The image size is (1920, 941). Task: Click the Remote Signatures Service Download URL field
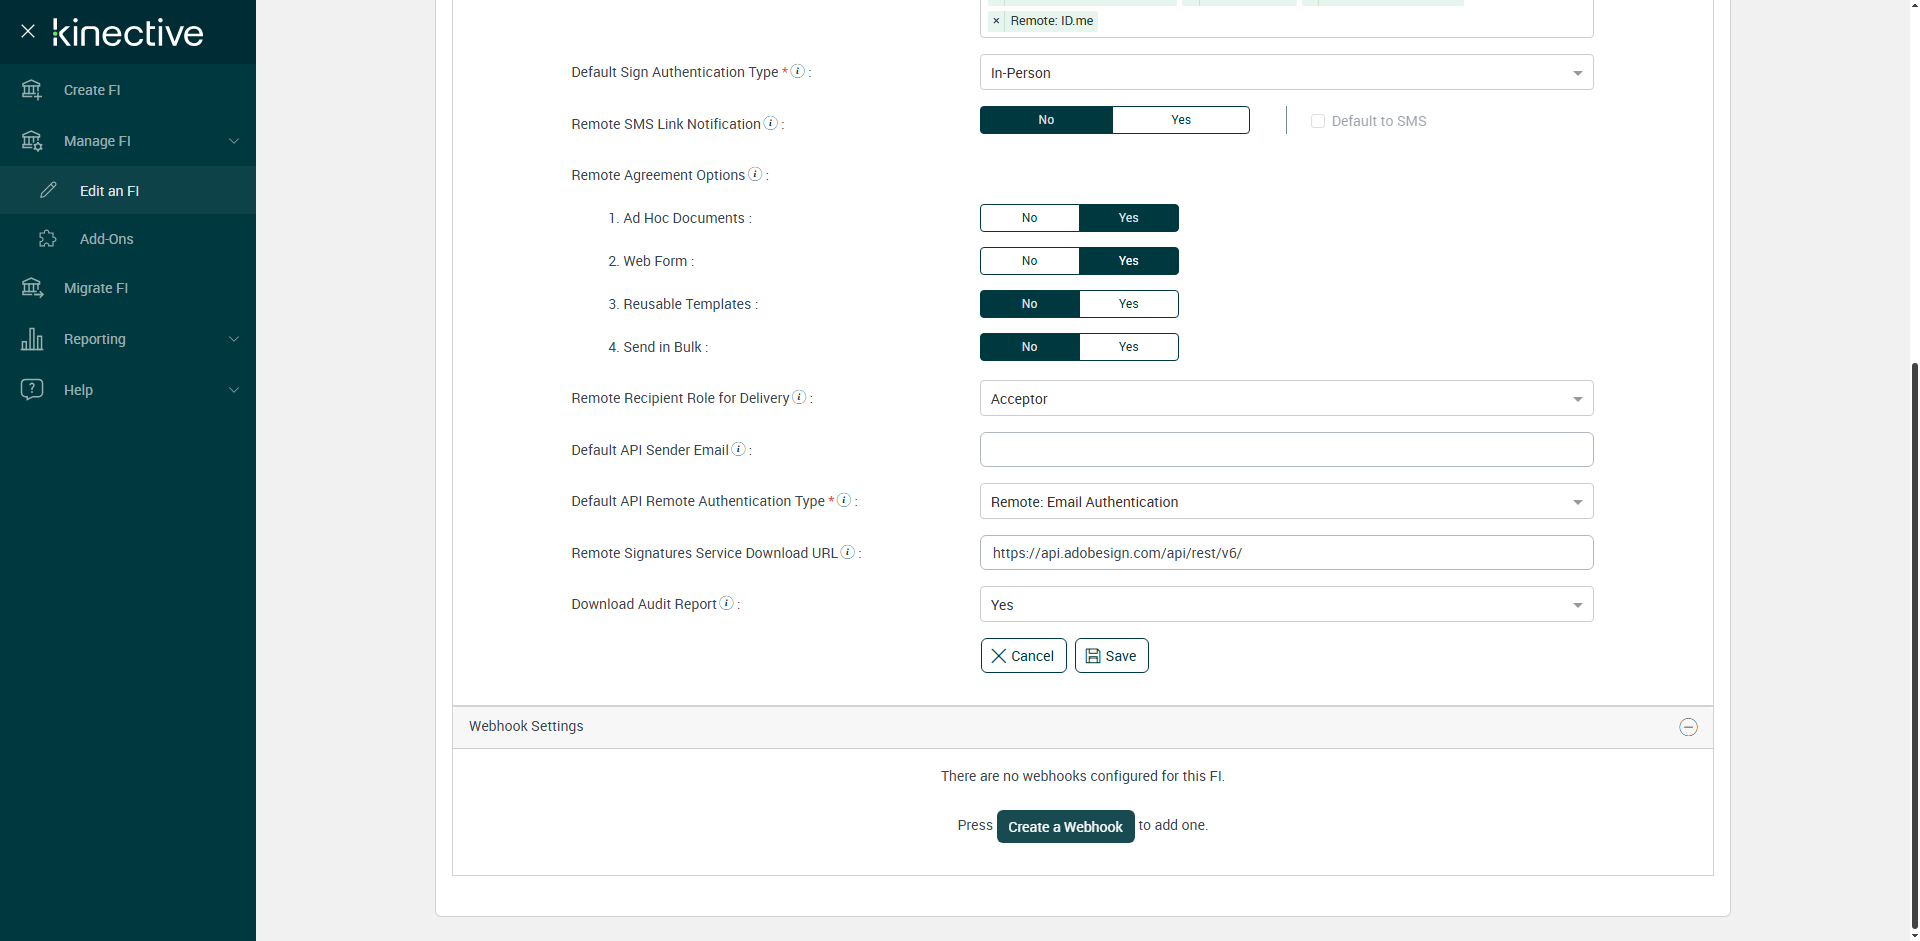[1286, 552]
